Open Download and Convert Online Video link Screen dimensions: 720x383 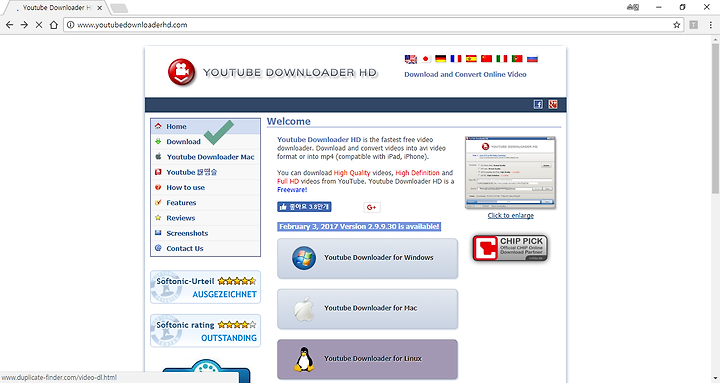(x=465, y=74)
